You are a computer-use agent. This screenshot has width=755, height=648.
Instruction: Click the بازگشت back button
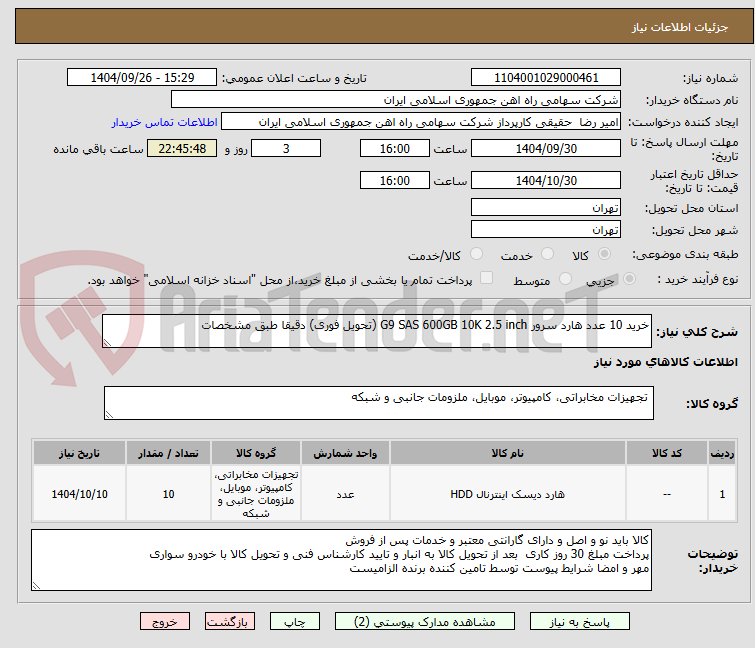230,622
